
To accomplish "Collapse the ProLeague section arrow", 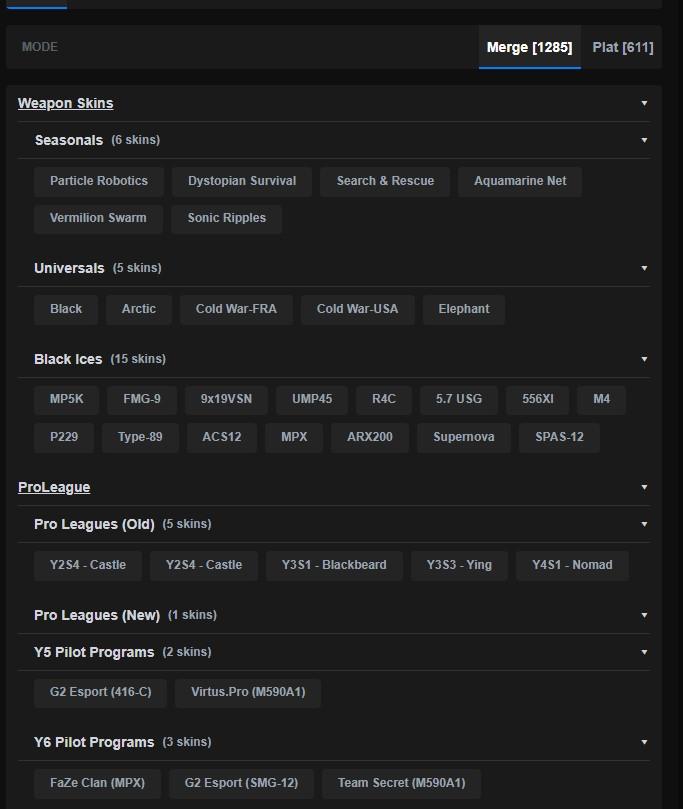I will [x=644, y=487].
